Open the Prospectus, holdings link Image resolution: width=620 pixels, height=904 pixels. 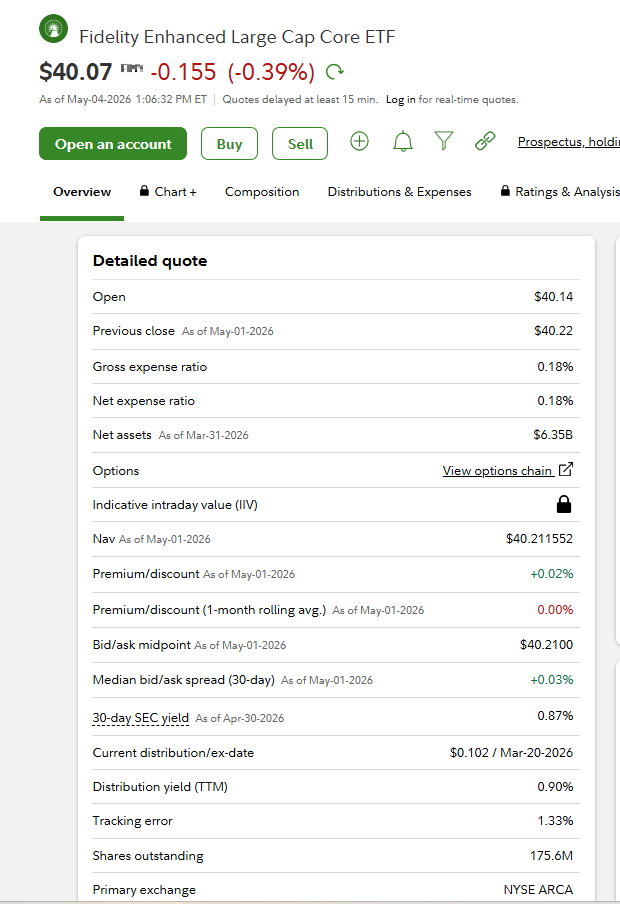coord(569,142)
